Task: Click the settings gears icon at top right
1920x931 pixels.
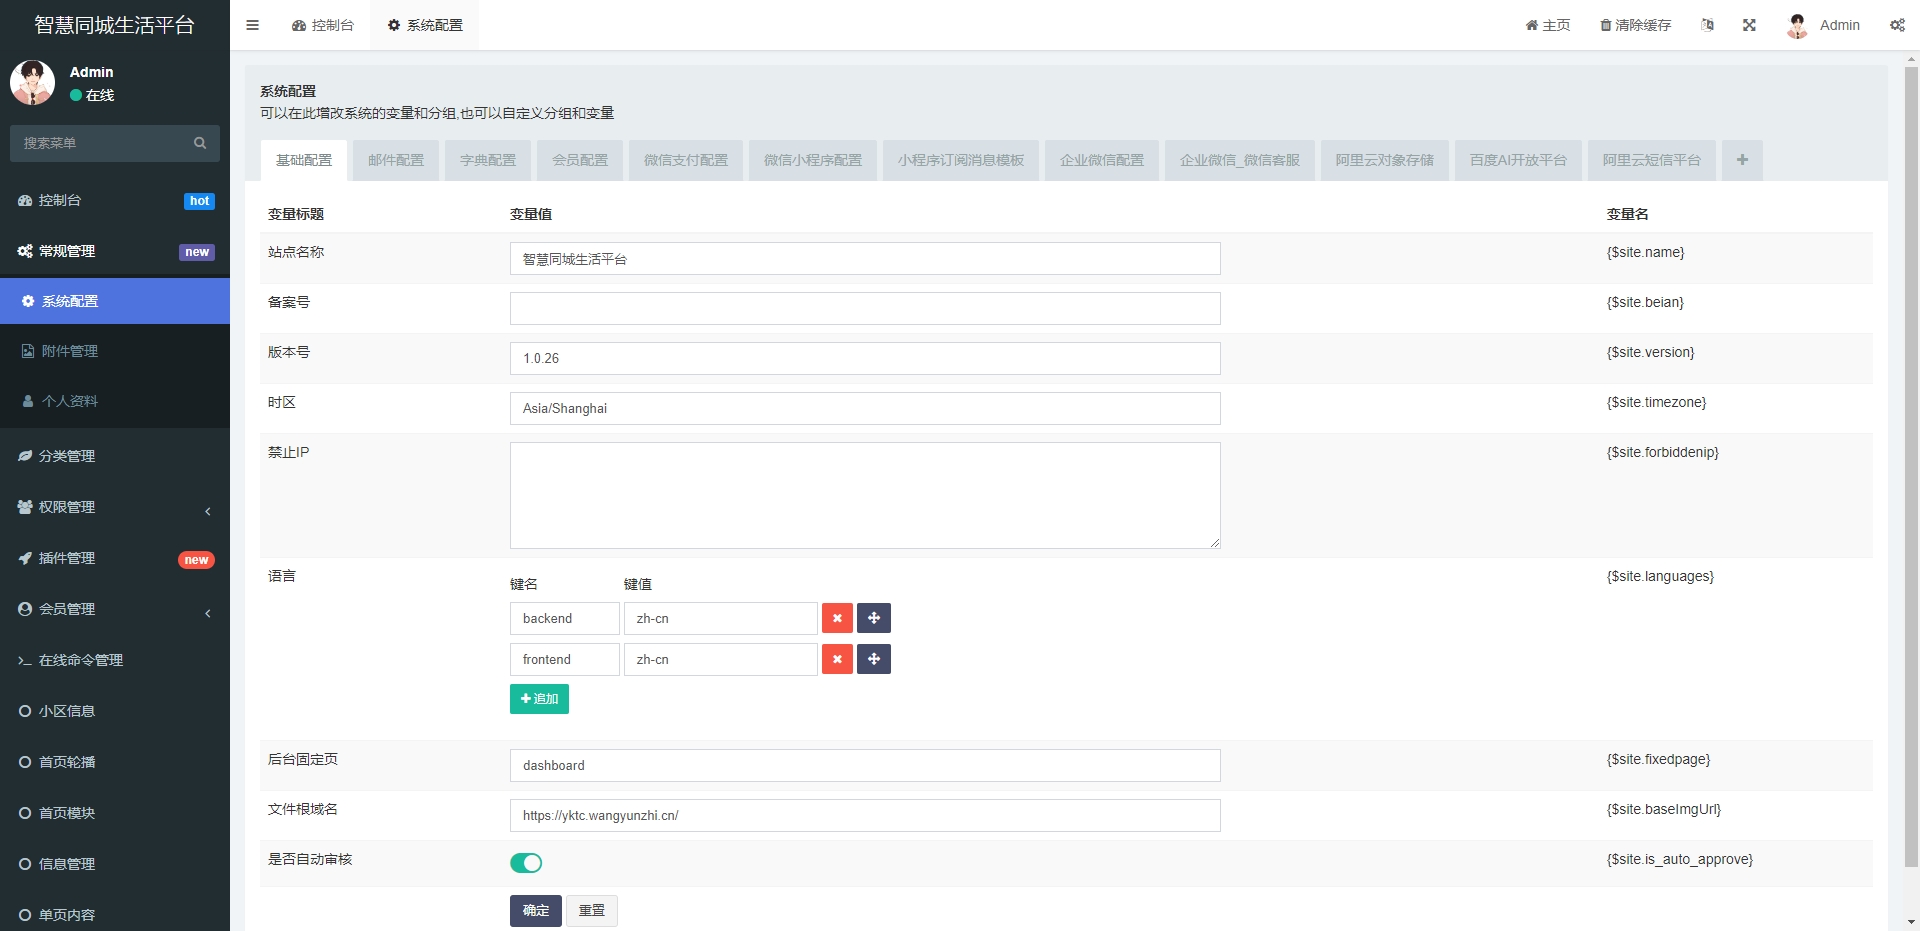Action: tap(1897, 25)
